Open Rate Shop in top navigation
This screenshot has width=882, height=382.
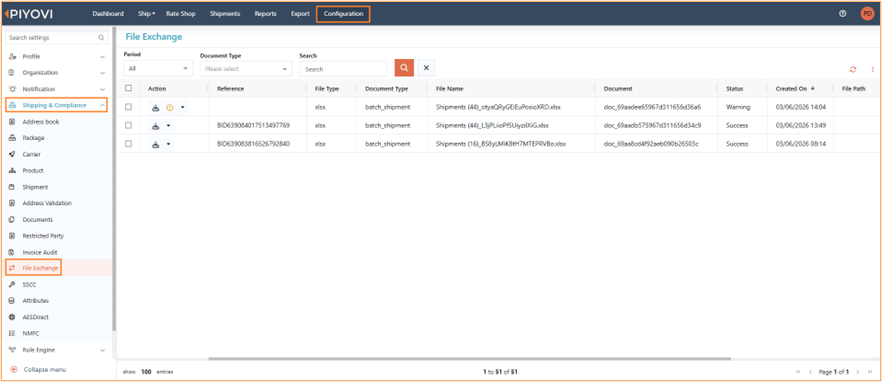click(181, 14)
